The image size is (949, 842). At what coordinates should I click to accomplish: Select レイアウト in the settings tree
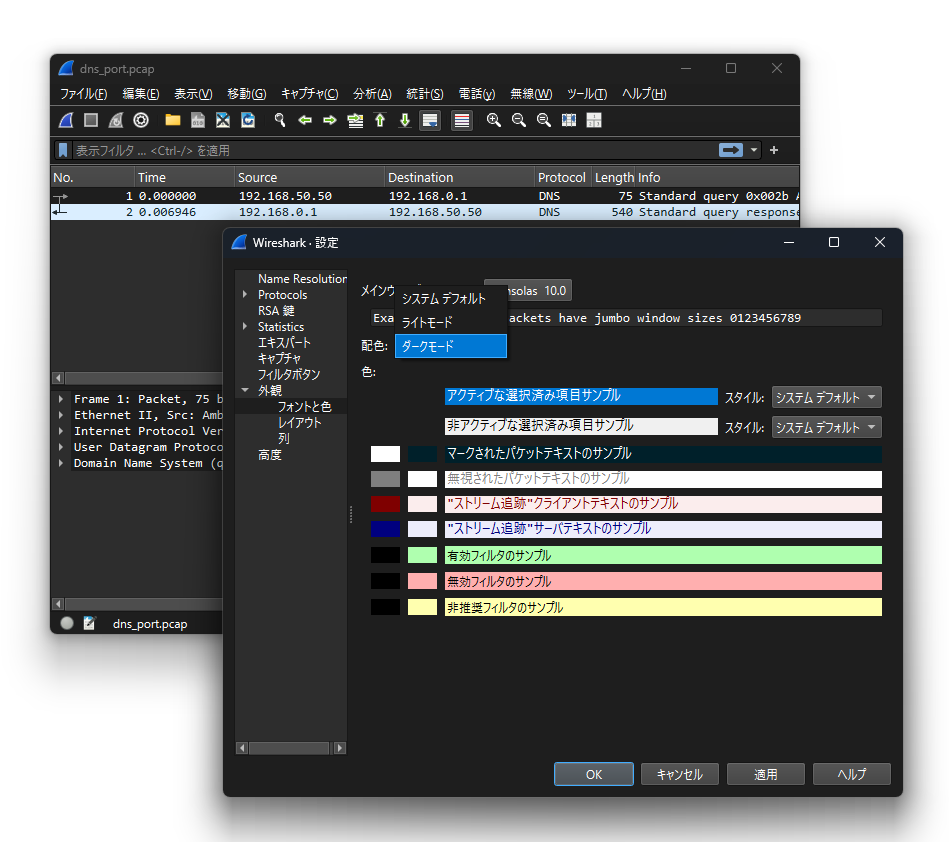tap(299, 423)
